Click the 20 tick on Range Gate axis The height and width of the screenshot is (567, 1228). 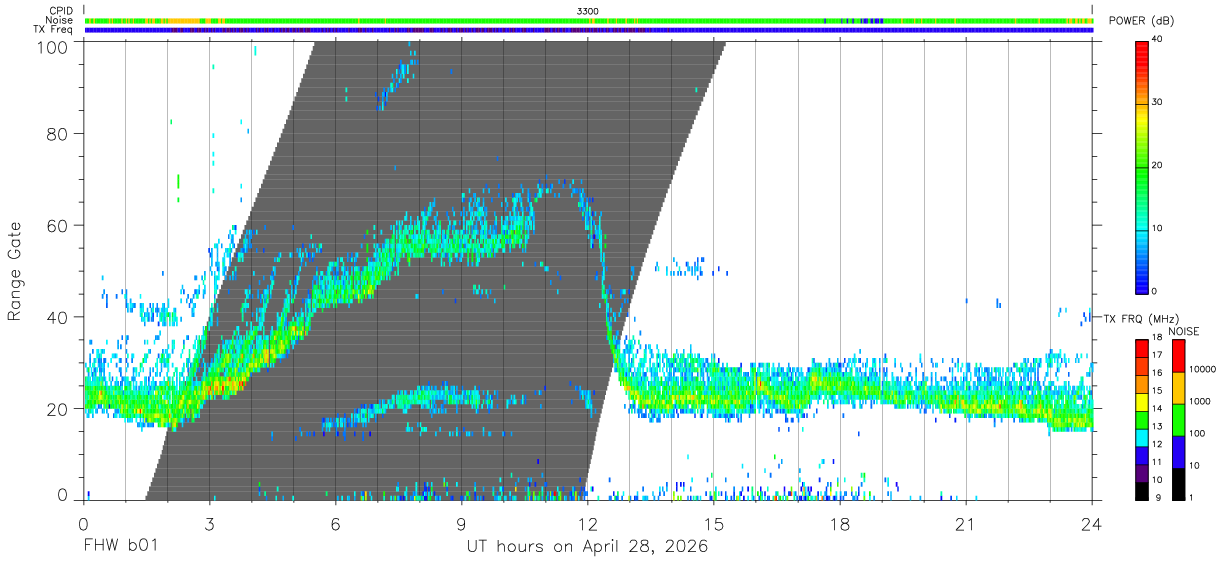(57, 409)
